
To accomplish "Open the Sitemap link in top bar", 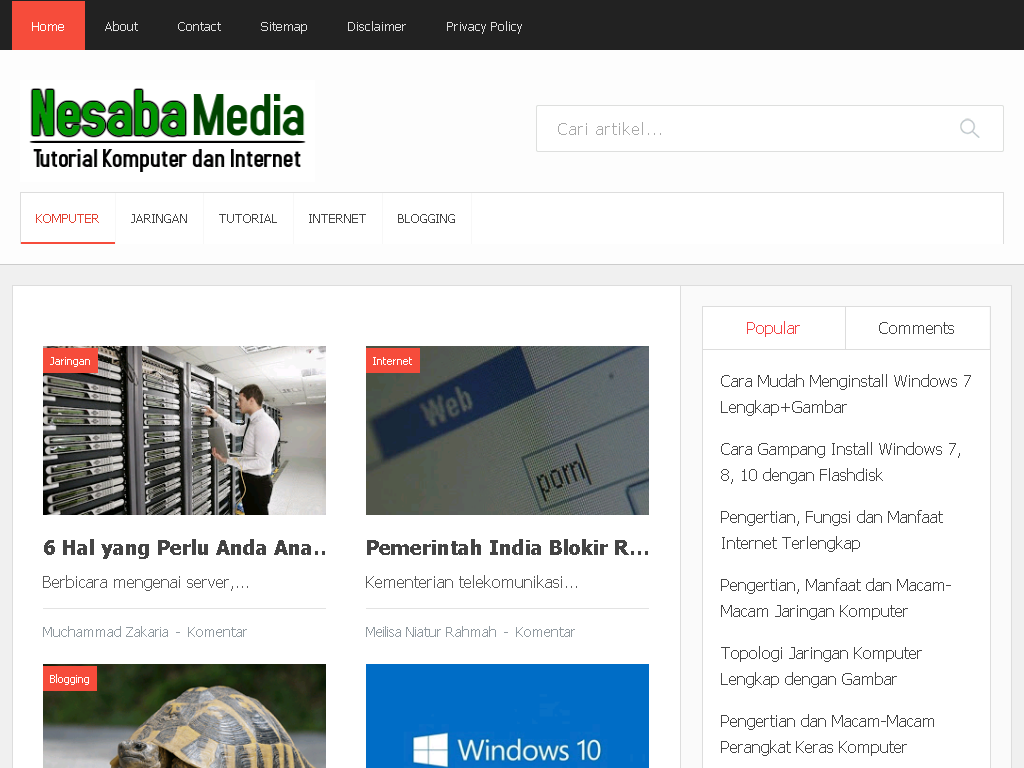I will coord(284,26).
